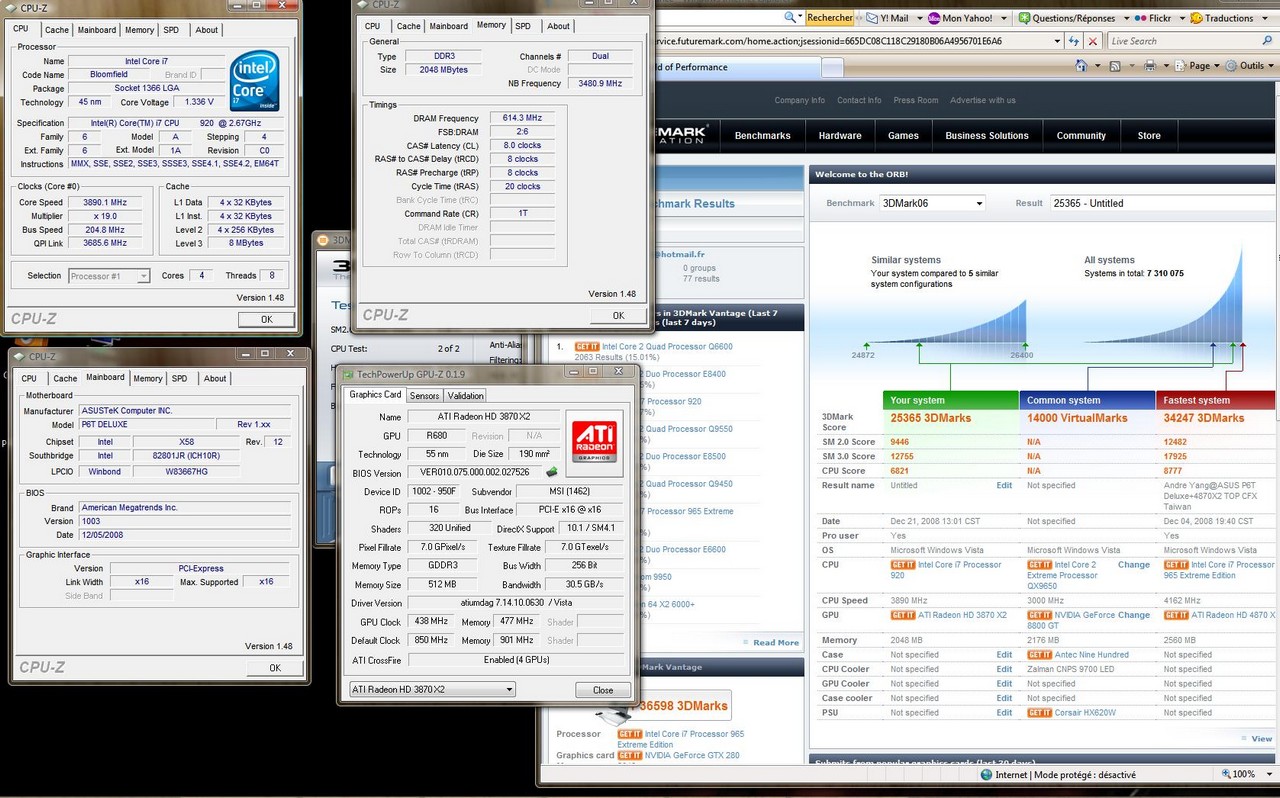
Task: Click OK in the CPU-Z window showing Memory timings
Action: pyautogui.click(x=618, y=315)
